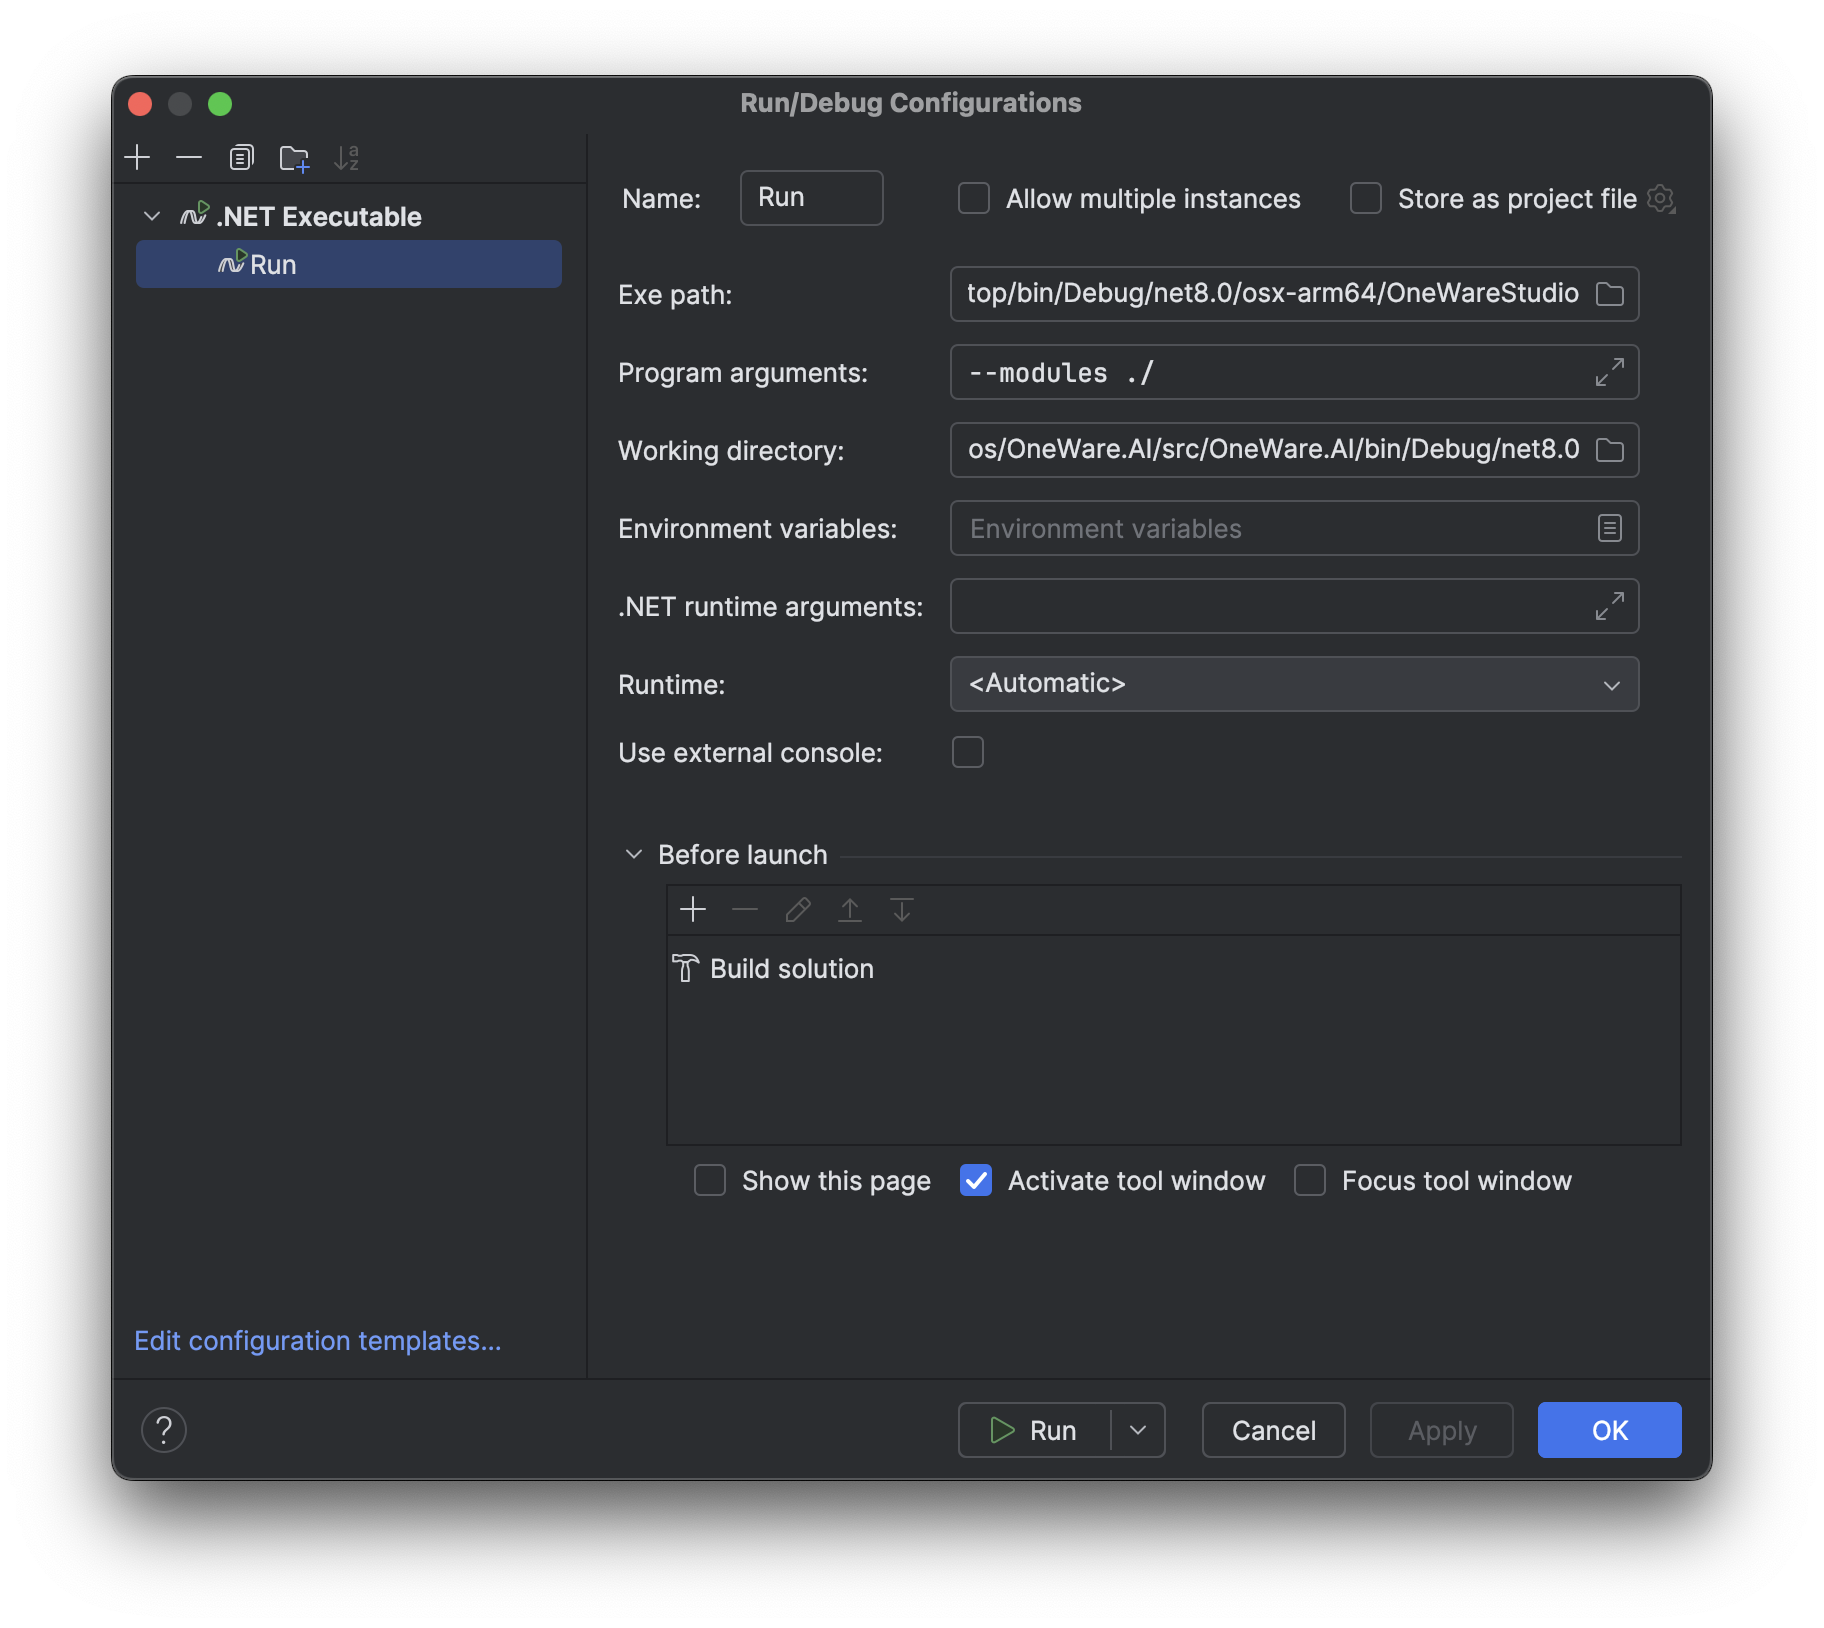Enable Allow multiple instances
This screenshot has height=1628, width=1824.
[974, 199]
